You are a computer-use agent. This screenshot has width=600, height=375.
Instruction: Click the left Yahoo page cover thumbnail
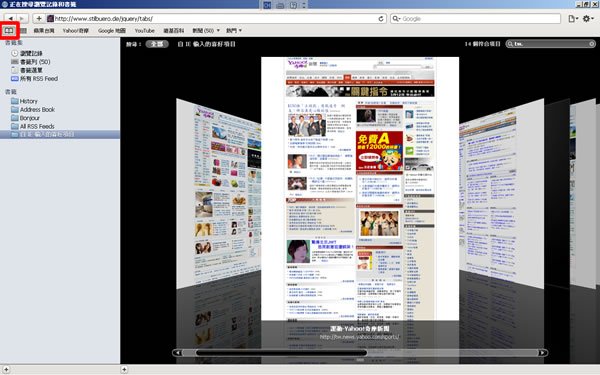(x=218, y=193)
